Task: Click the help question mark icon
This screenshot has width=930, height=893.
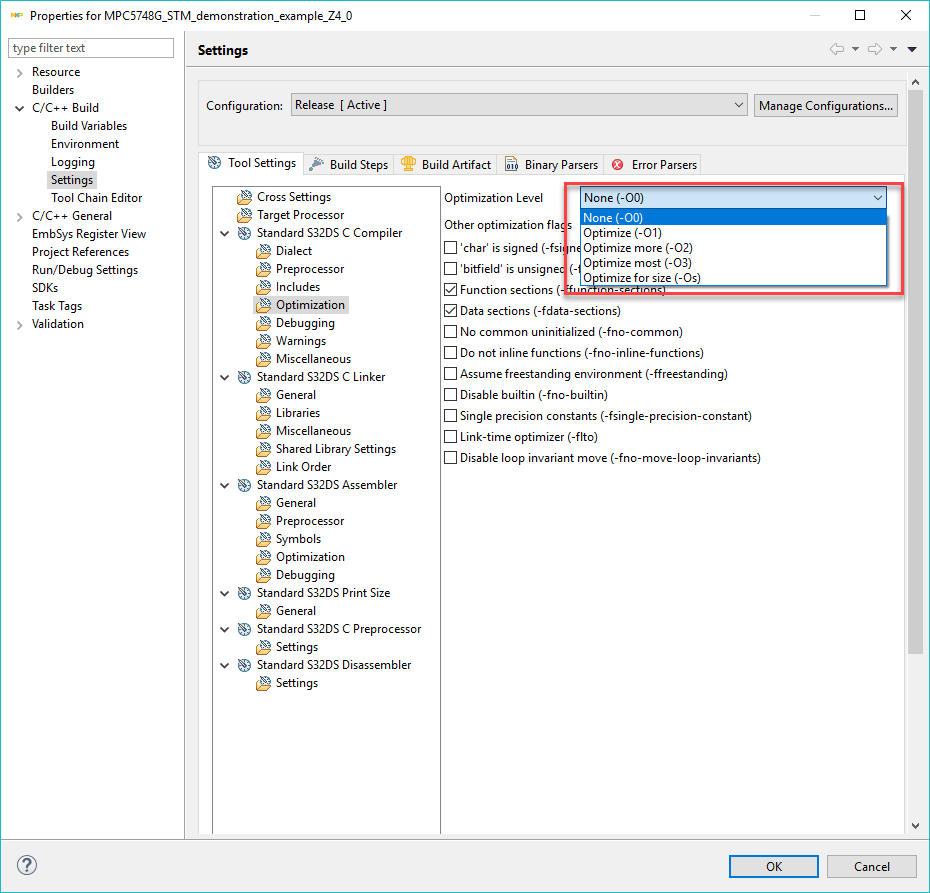Action: tap(27, 865)
